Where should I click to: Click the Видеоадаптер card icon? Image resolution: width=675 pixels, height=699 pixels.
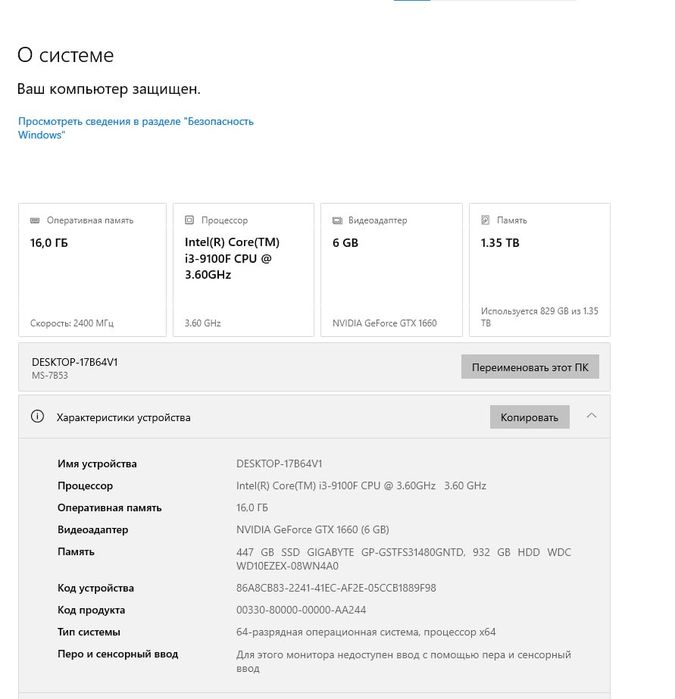point(337,220)
